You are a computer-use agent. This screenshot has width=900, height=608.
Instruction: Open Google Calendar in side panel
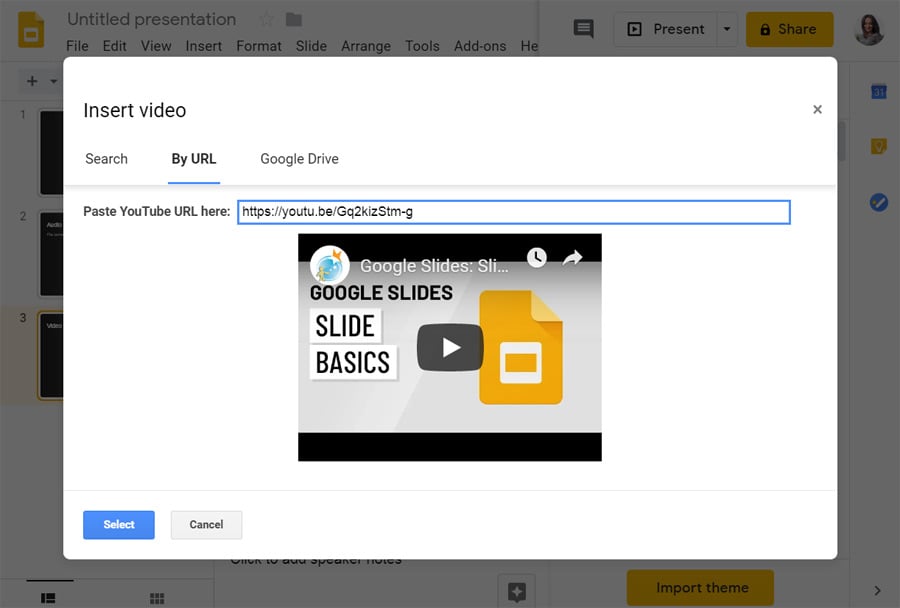pyautogui.click(x=879, y=91)
